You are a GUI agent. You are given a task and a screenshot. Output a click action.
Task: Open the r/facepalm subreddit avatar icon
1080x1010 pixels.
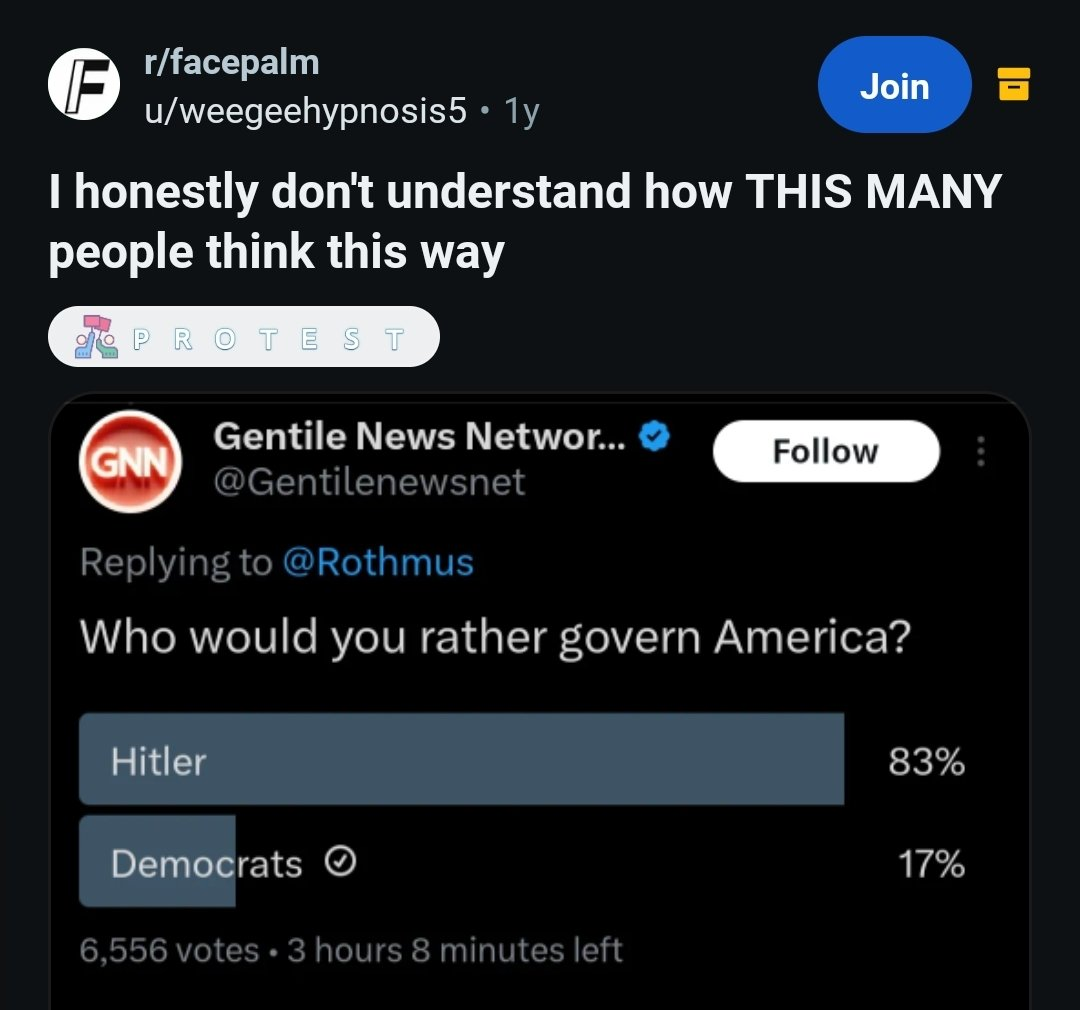coord(84,84)
